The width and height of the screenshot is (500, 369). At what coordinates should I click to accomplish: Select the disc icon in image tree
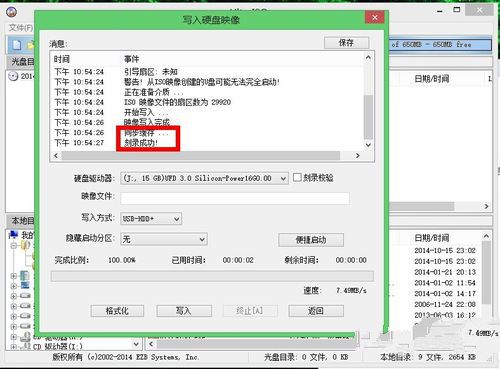(13, 76)
